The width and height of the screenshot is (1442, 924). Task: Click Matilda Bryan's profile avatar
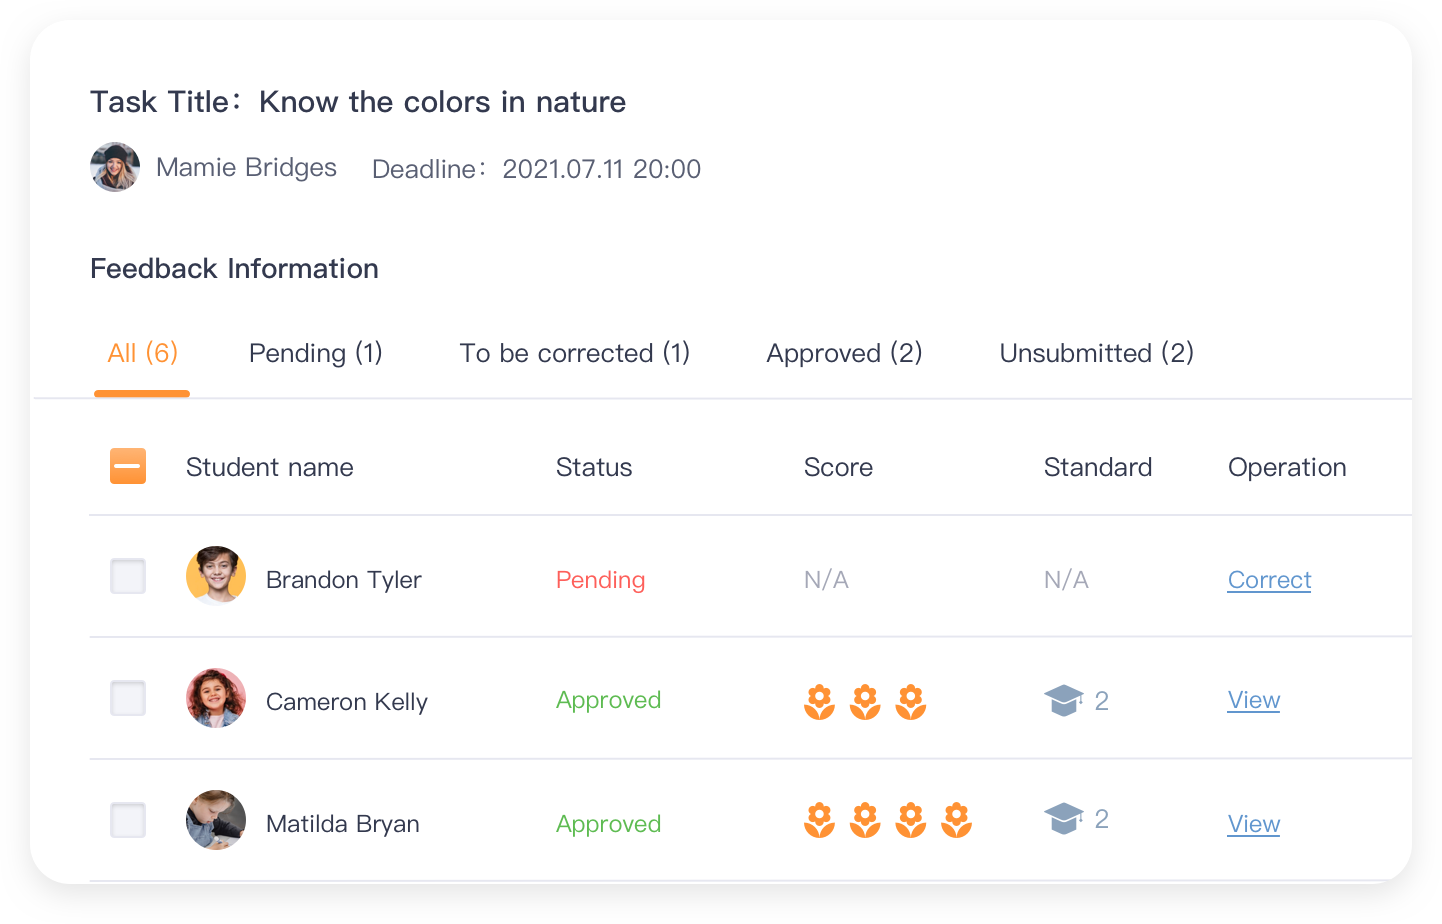coord(216,820)
